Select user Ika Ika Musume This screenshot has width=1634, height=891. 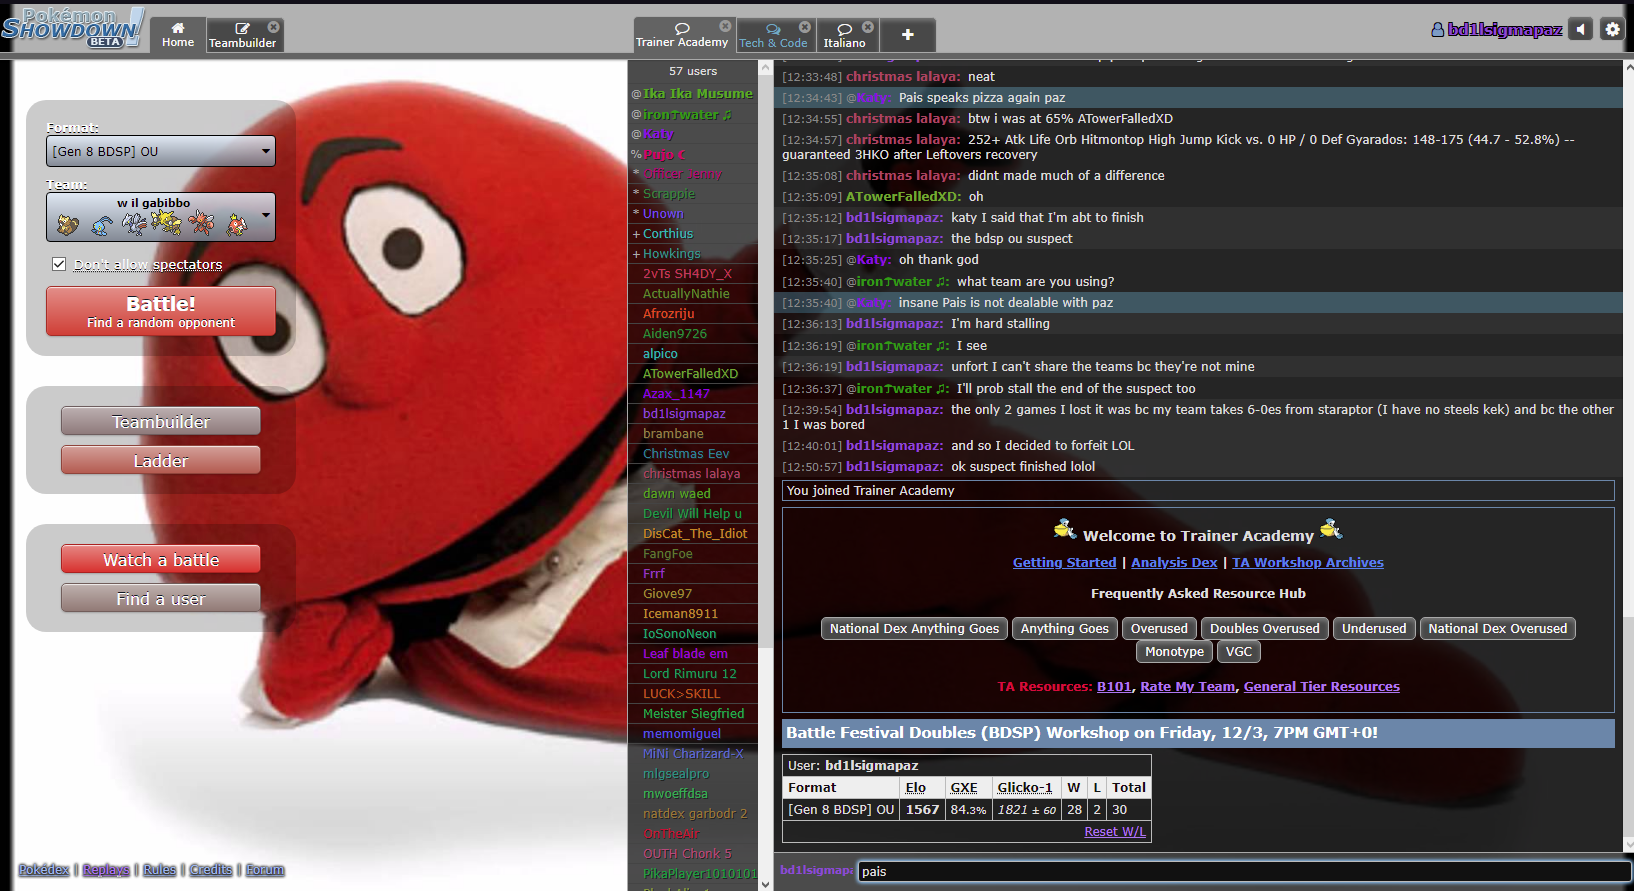point(693,94)
